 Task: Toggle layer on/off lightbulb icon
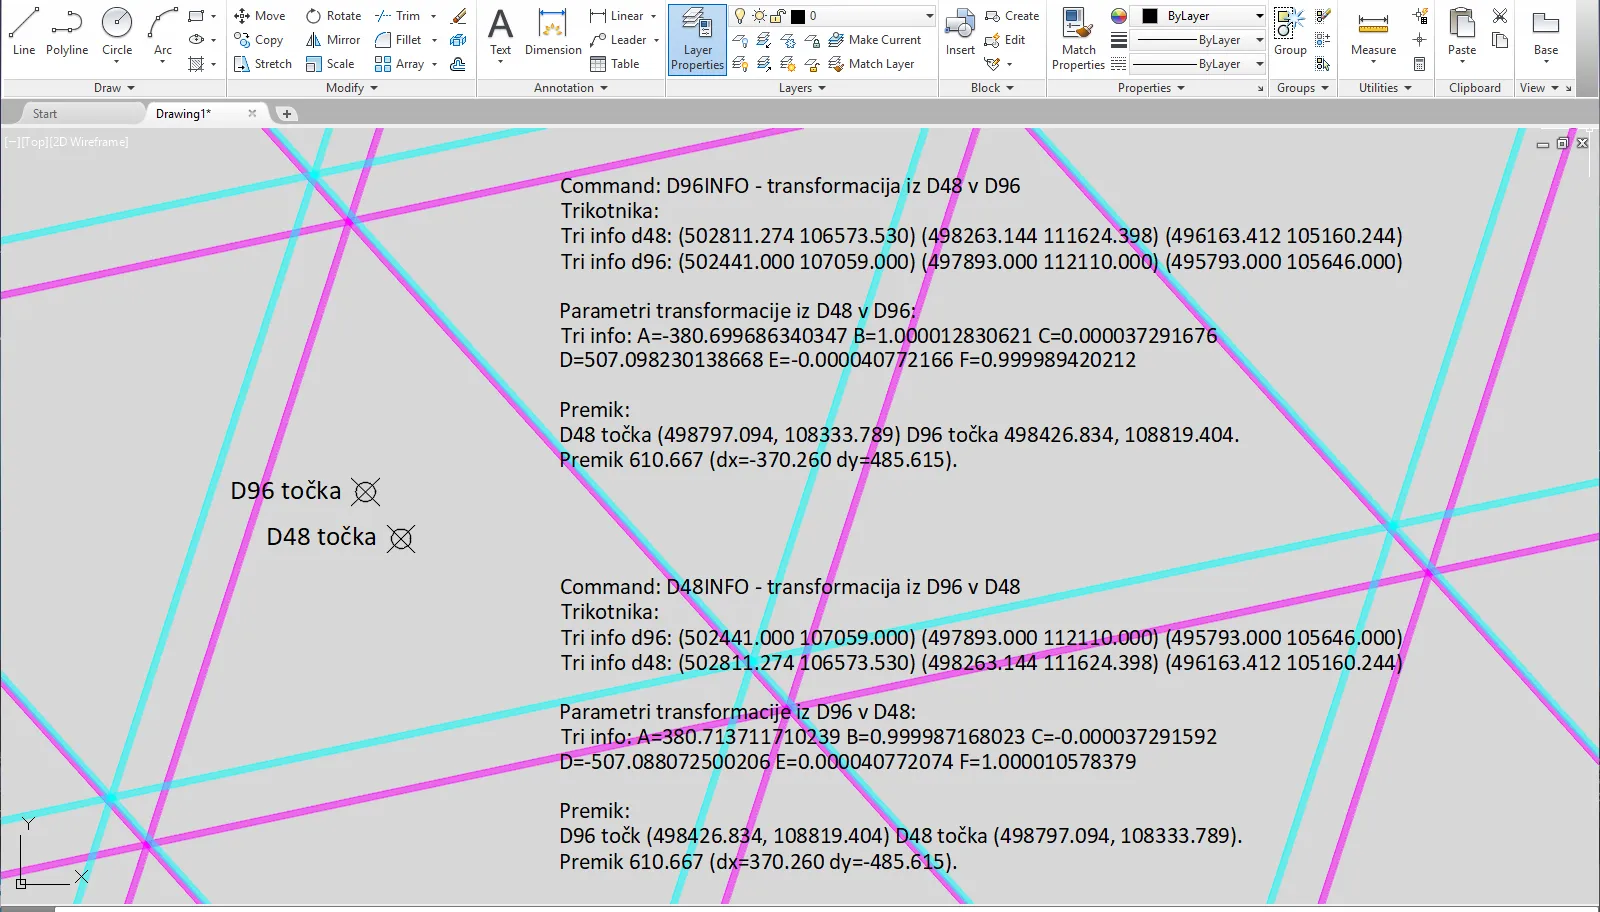pyautogui.click(x=740, y=16)
